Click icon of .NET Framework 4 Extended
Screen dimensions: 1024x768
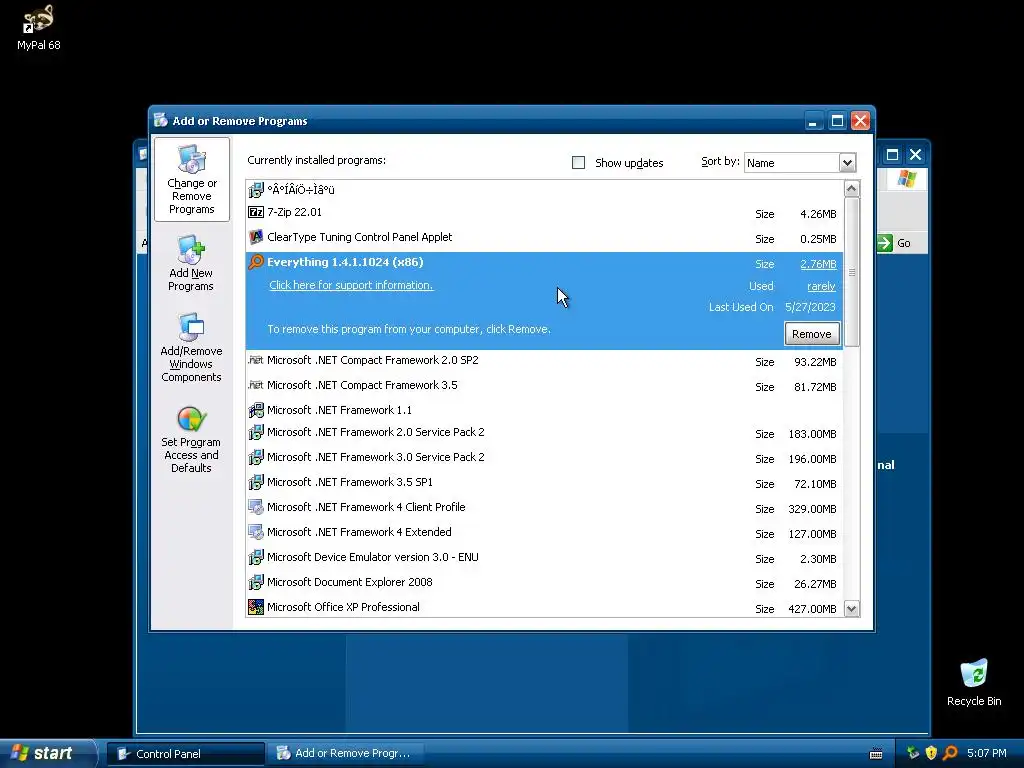[256, 532]
